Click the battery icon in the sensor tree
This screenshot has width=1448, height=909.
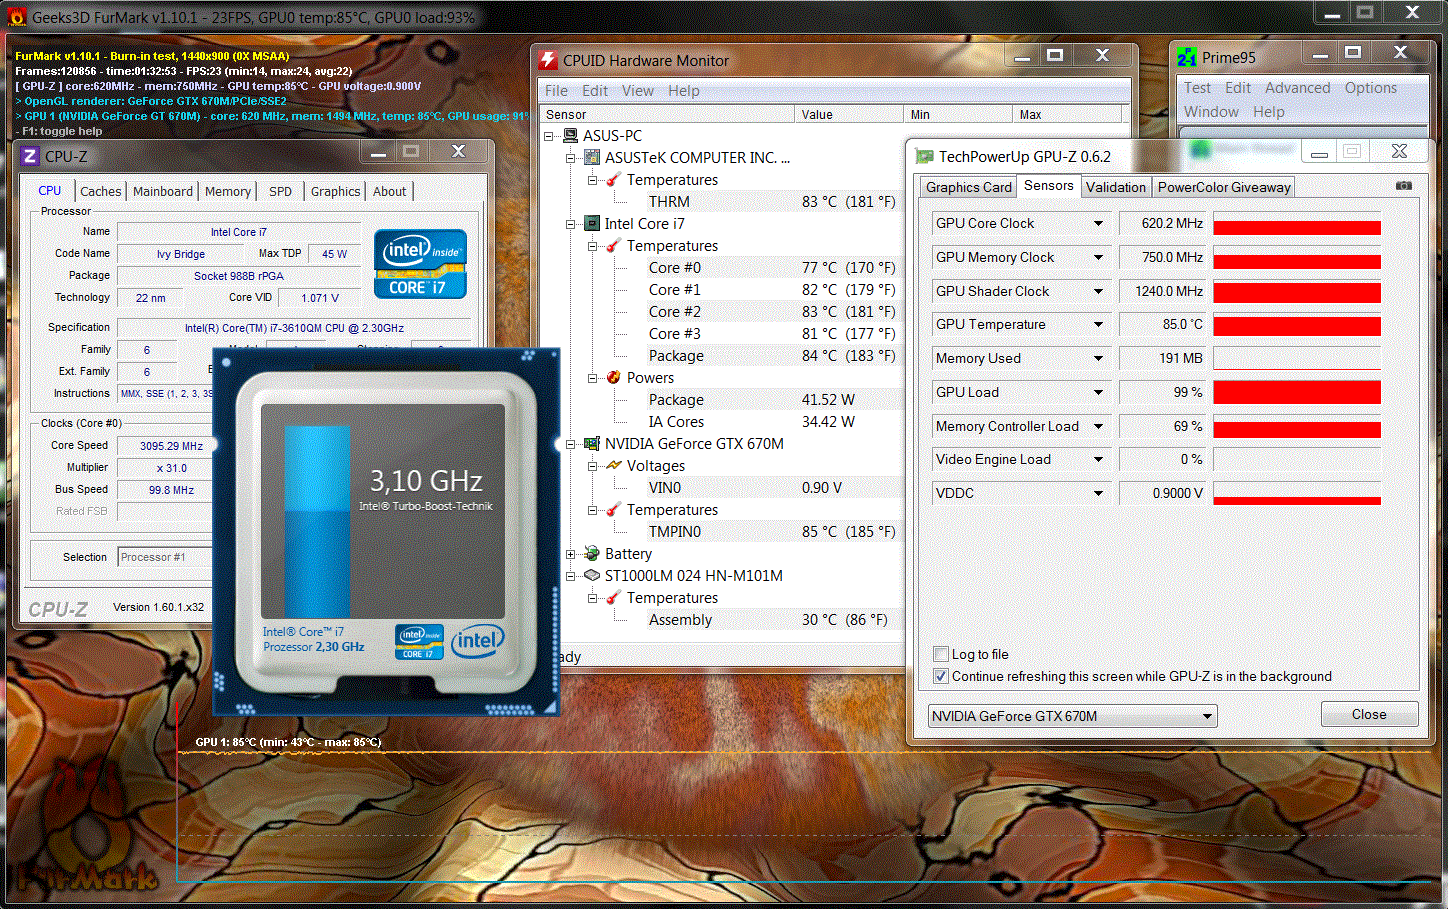tap(592, 553)
